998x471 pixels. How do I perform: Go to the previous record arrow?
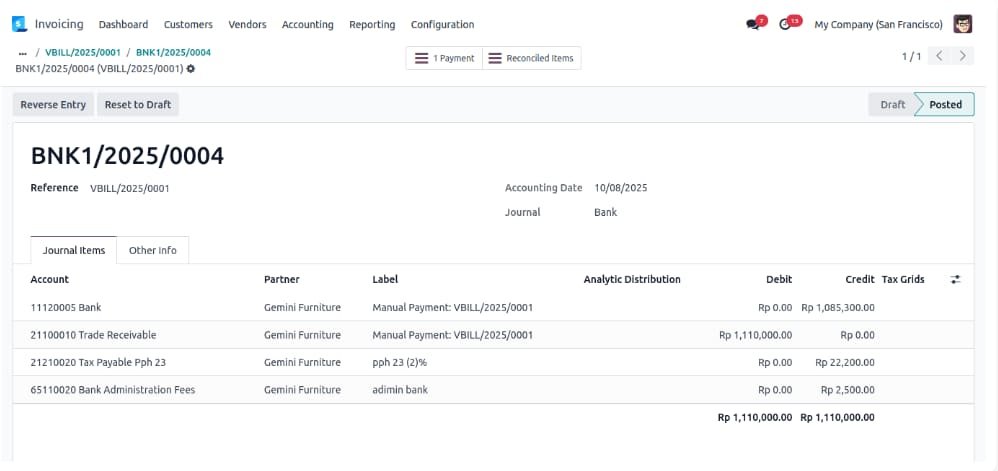939,56
